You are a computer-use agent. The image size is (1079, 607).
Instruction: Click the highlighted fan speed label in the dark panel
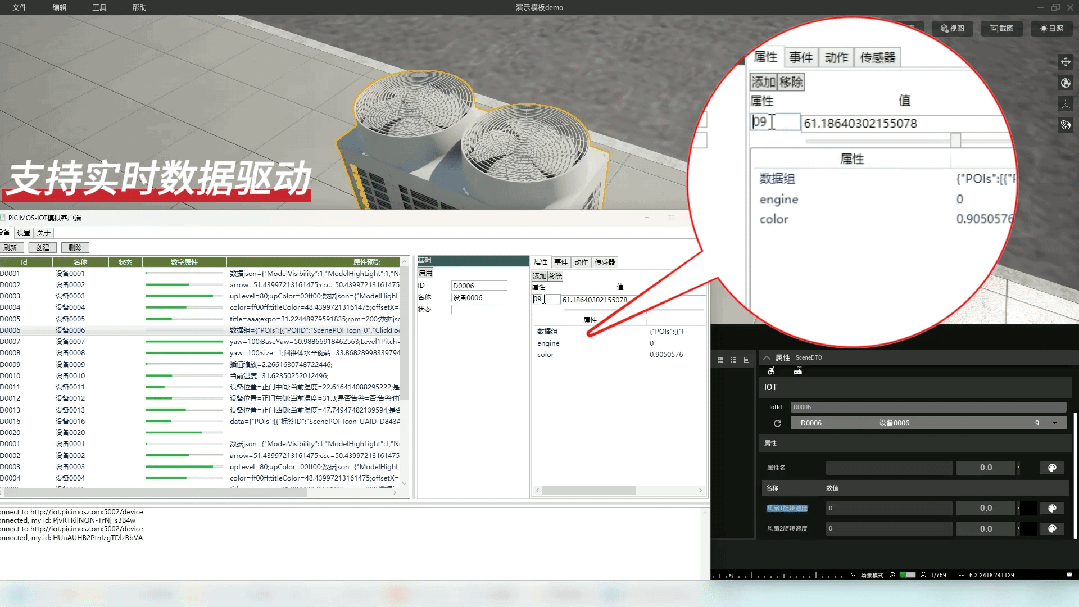click(x=787, y=508)
